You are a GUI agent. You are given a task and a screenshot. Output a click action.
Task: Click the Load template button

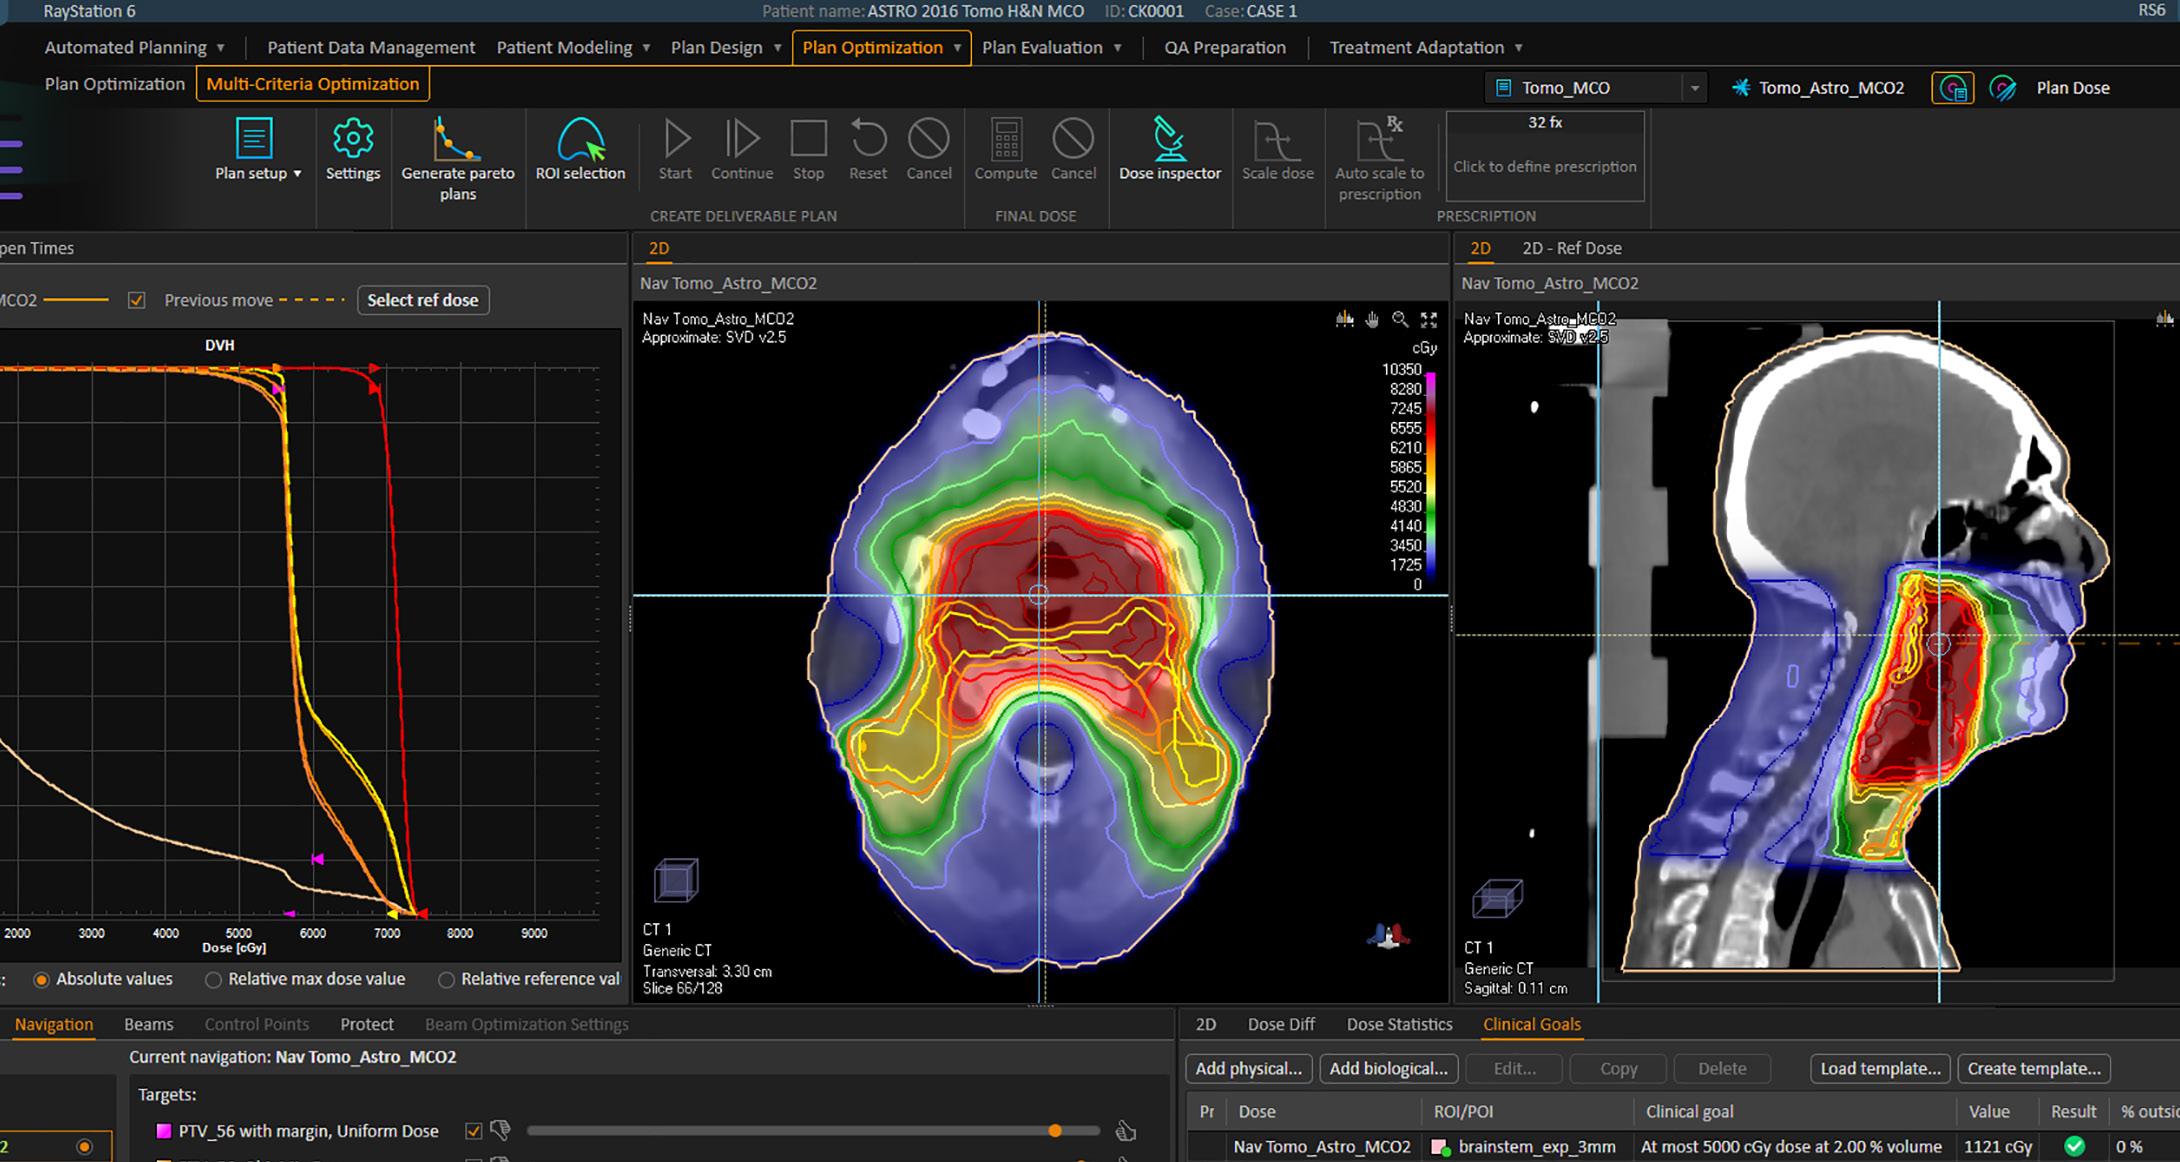tap(1879, 1068)
